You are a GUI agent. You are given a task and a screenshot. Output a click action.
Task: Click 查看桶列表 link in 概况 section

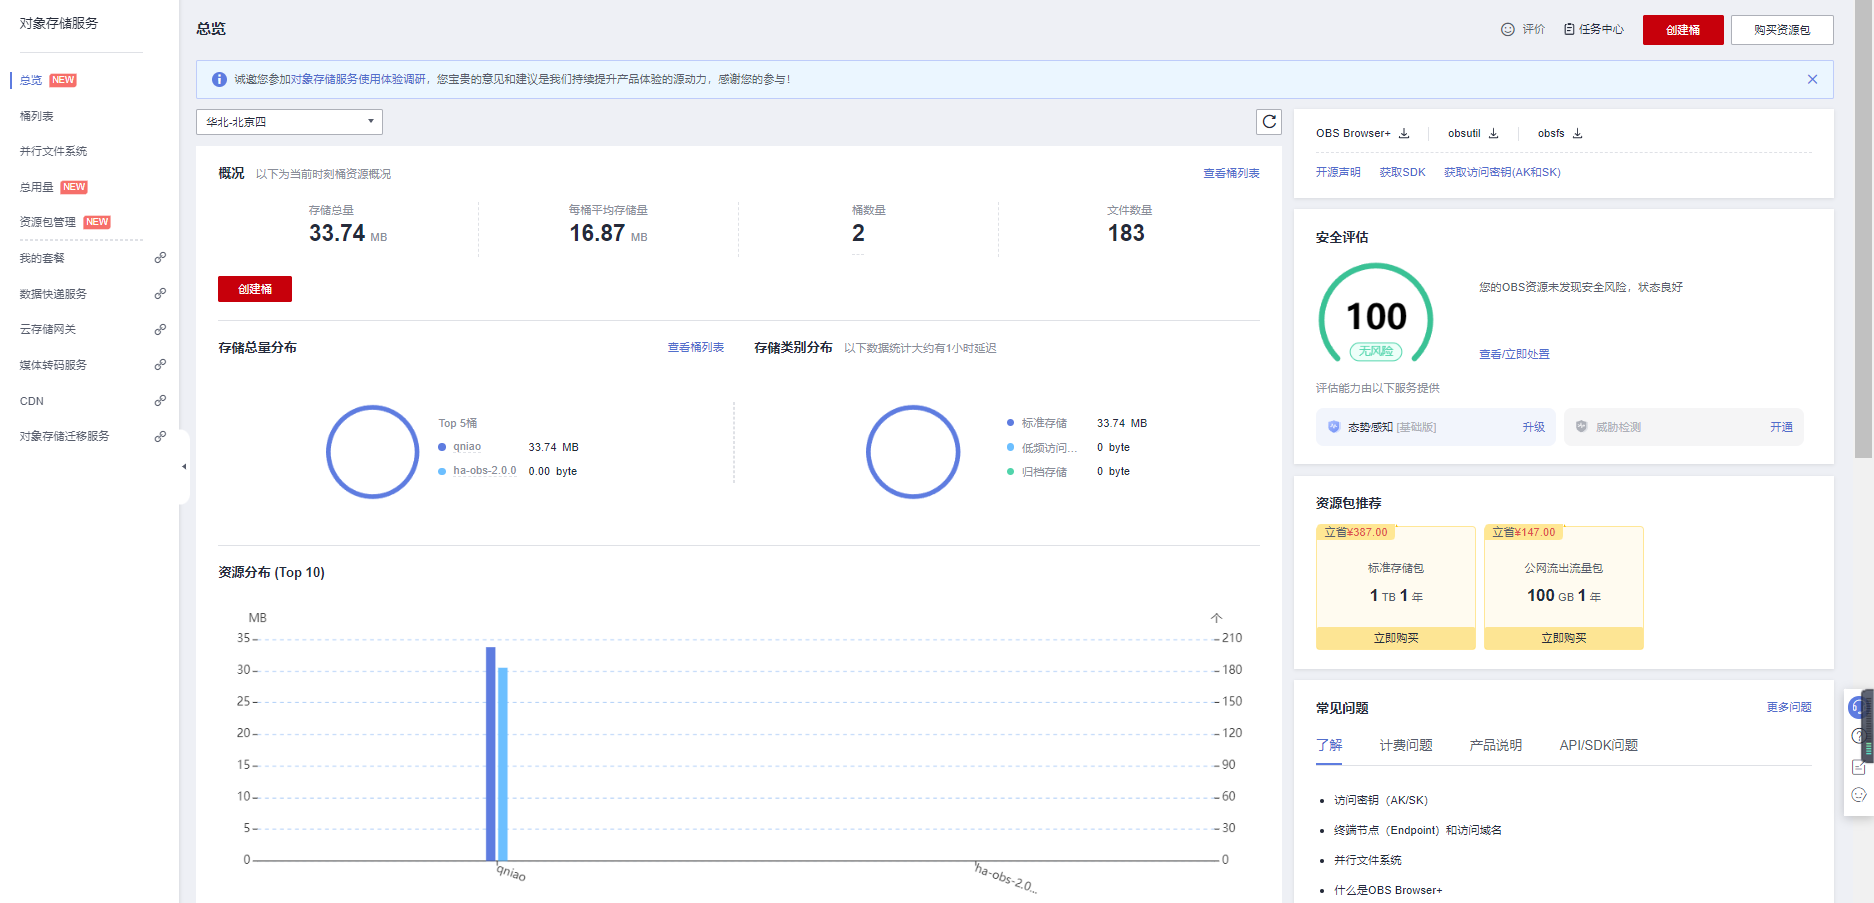point(1231,174)
